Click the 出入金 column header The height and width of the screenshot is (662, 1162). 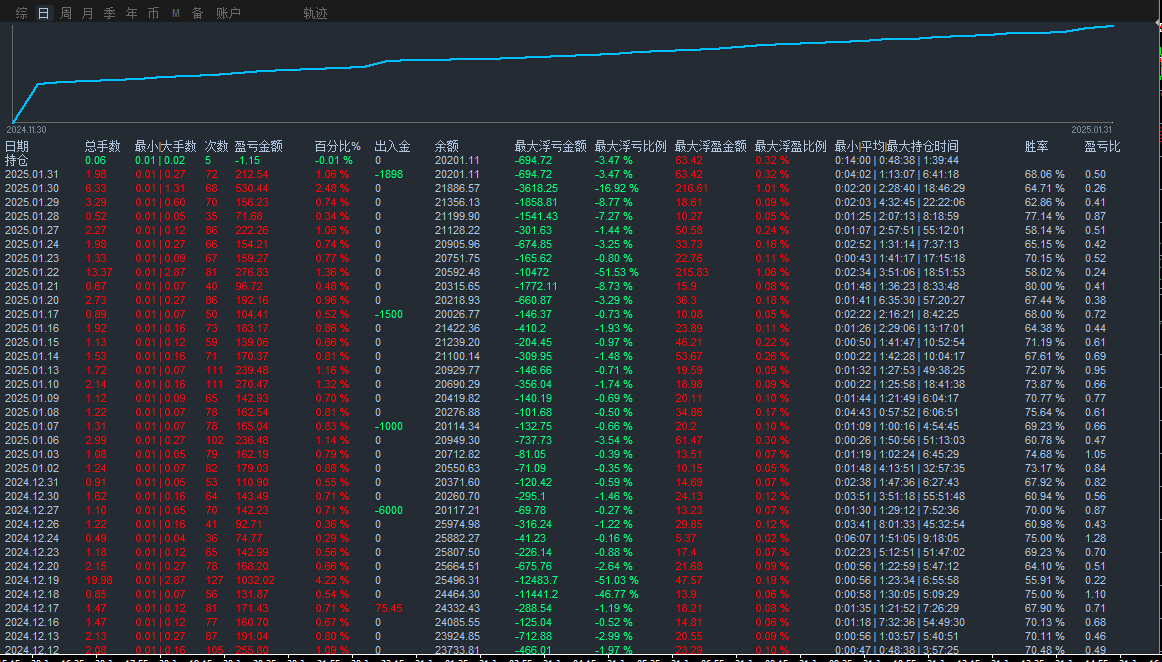(x=392, y=146)
